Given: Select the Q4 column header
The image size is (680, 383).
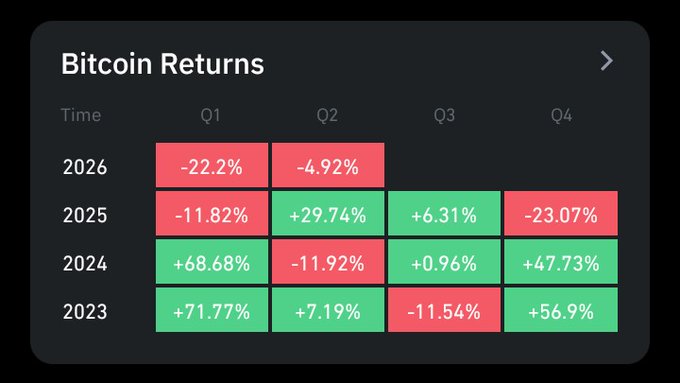Looking at the screenshot, I should pyautogui.click(x=561, y=115).
